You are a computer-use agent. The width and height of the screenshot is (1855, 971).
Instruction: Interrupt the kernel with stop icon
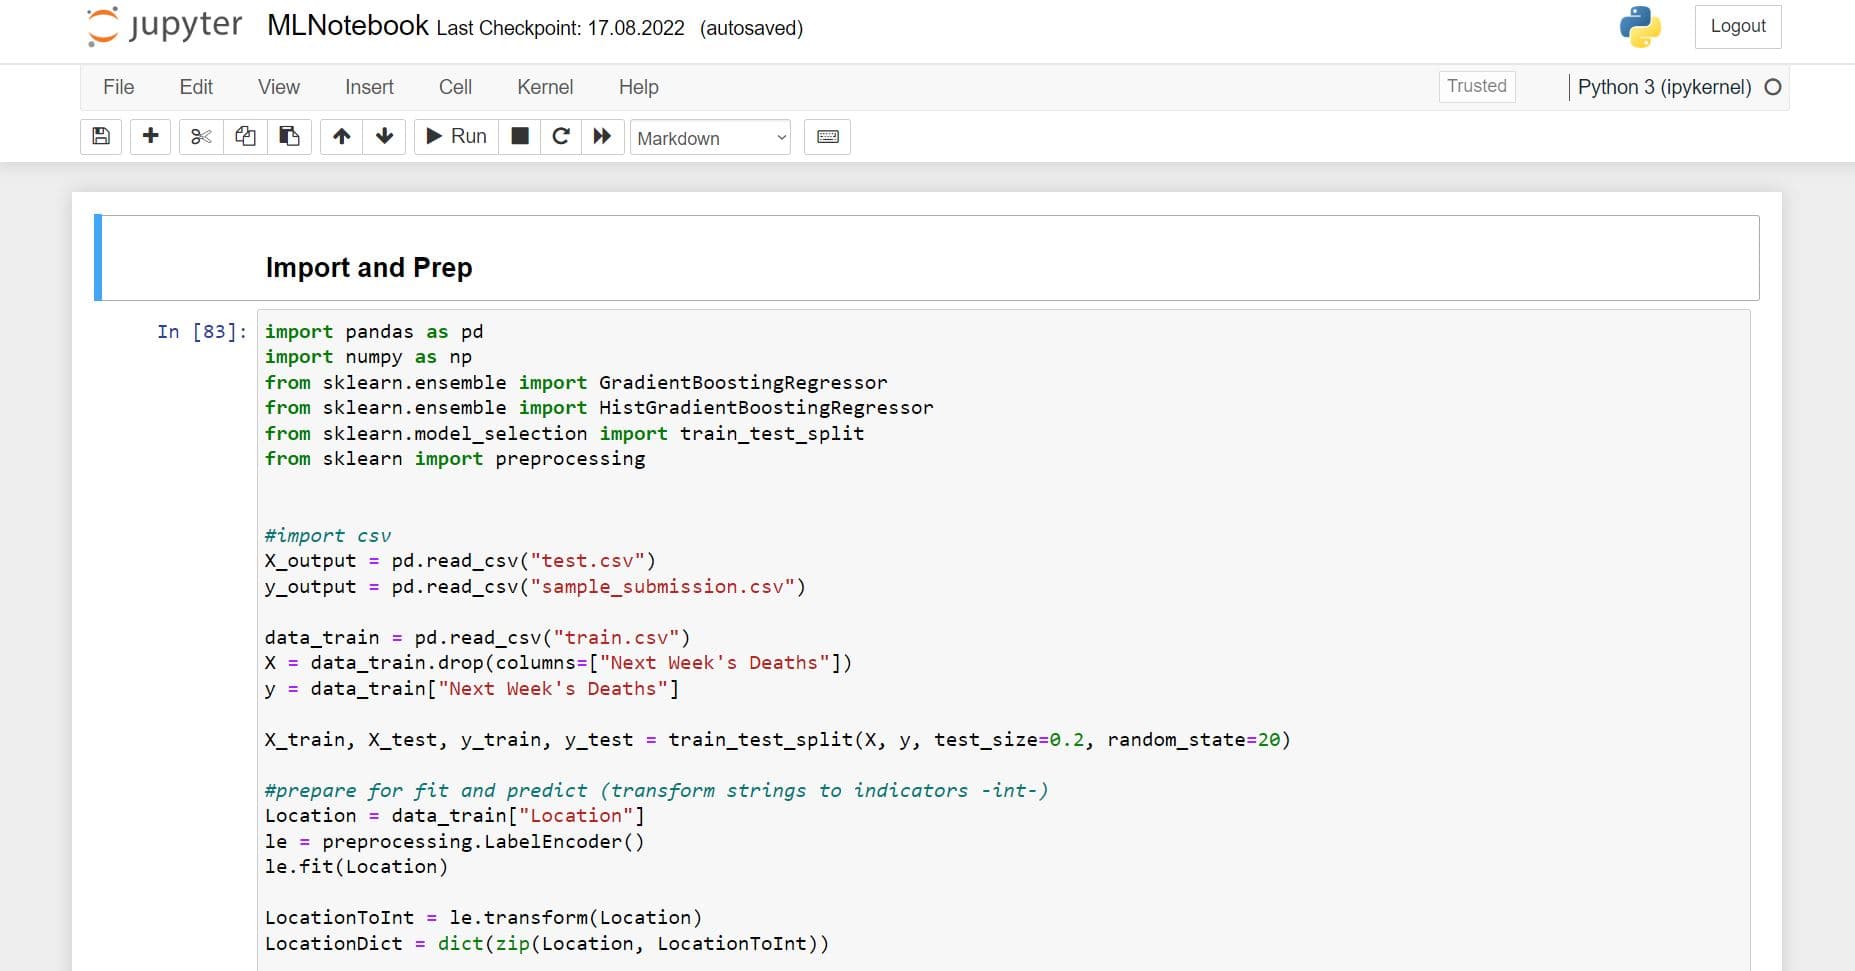pyautogui.click(x=520, y=137)
